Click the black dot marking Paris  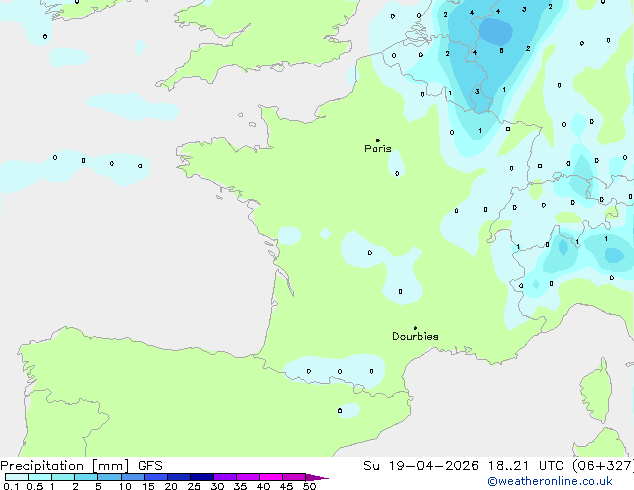click(378, 140)
